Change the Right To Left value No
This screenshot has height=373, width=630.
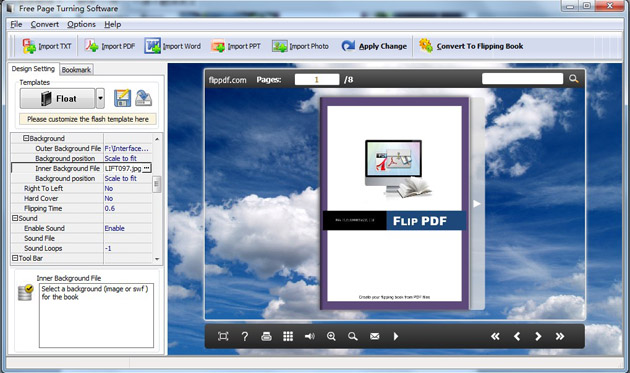click(127, 188)
